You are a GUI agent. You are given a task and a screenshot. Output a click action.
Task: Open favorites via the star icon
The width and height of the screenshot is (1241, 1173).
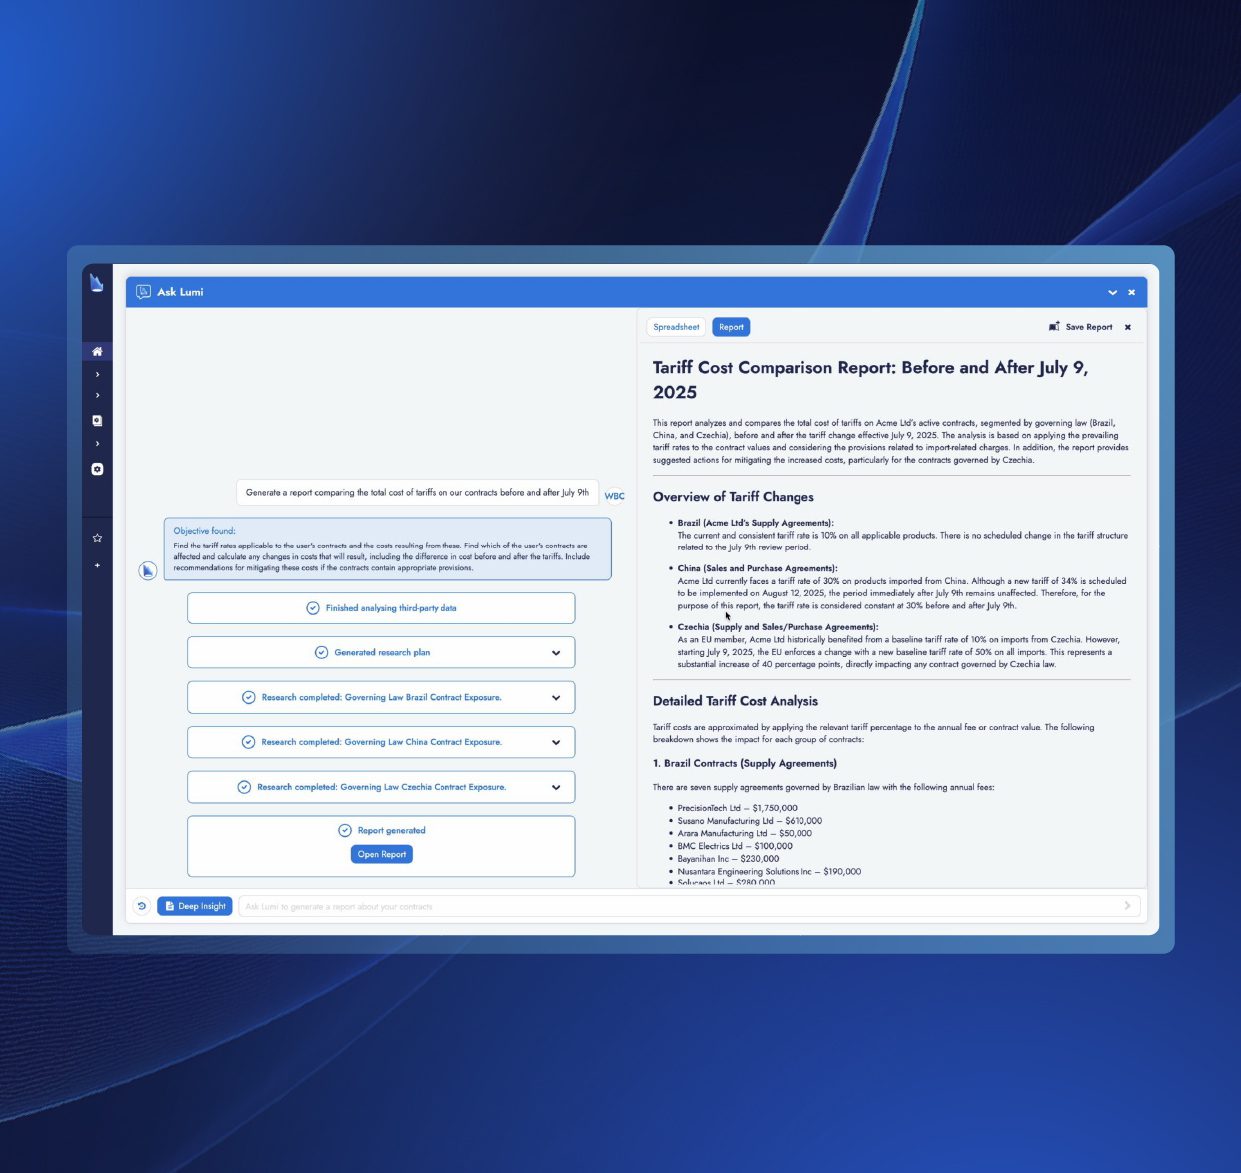[97, 538]
